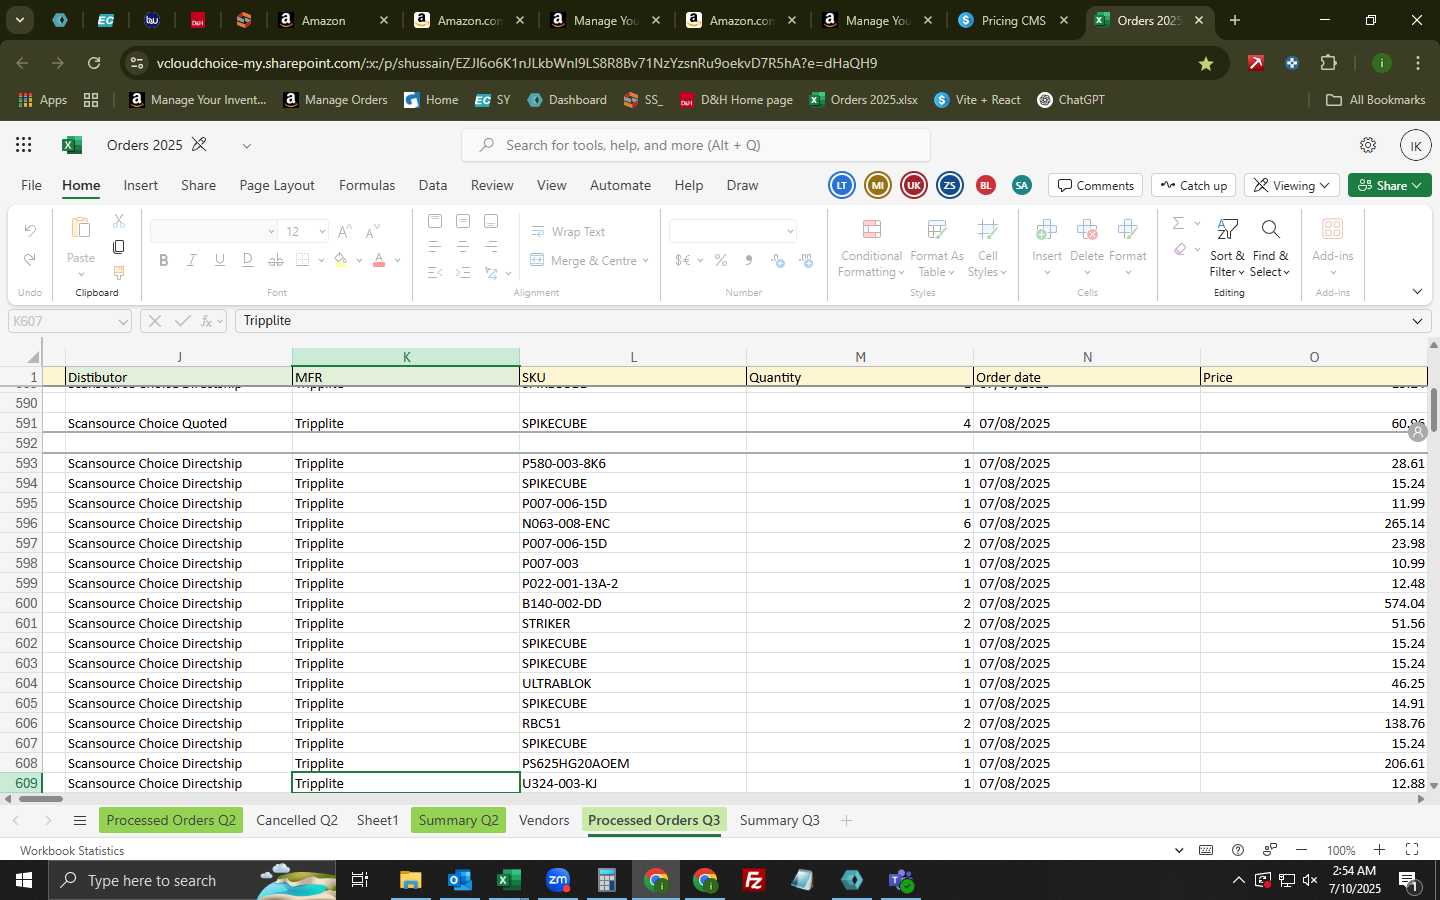Click the Undo arrow icon

pos(30,231)
